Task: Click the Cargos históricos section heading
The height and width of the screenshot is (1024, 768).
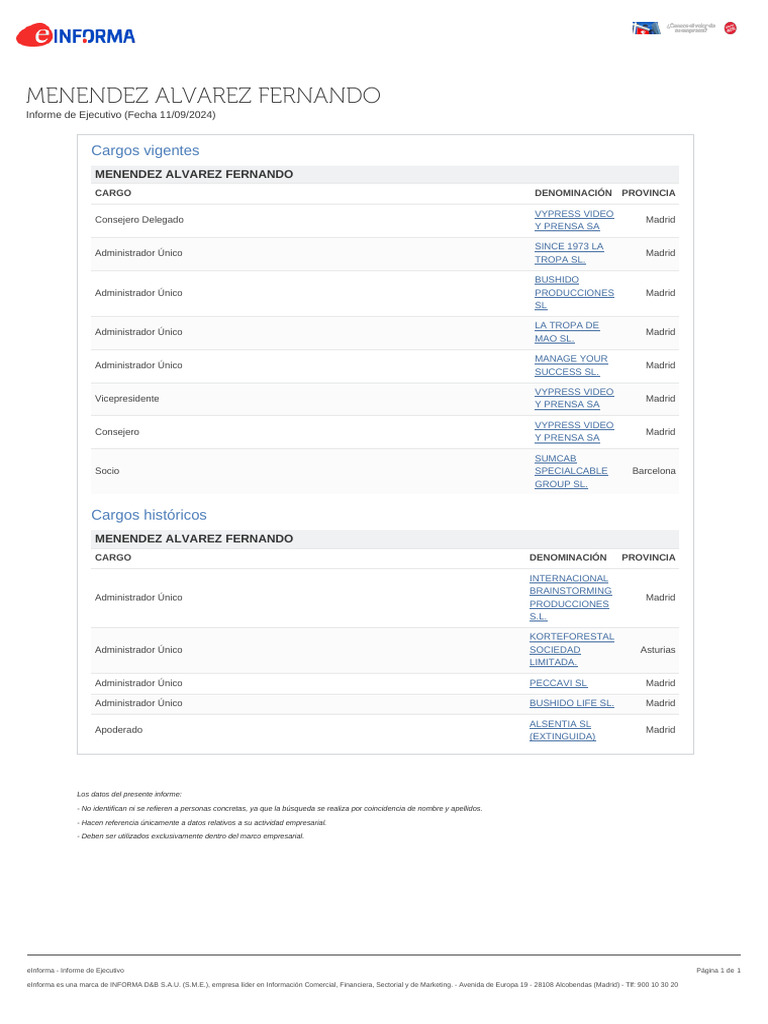Action: (x=149, y=514)
